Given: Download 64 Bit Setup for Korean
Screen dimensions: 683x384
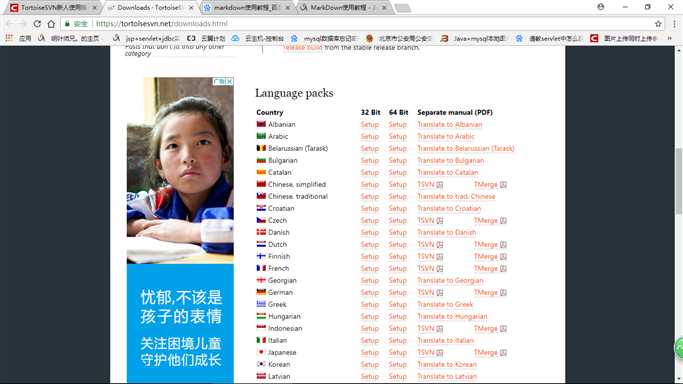Looking at the screenshot, I should (x=398, y=364).
